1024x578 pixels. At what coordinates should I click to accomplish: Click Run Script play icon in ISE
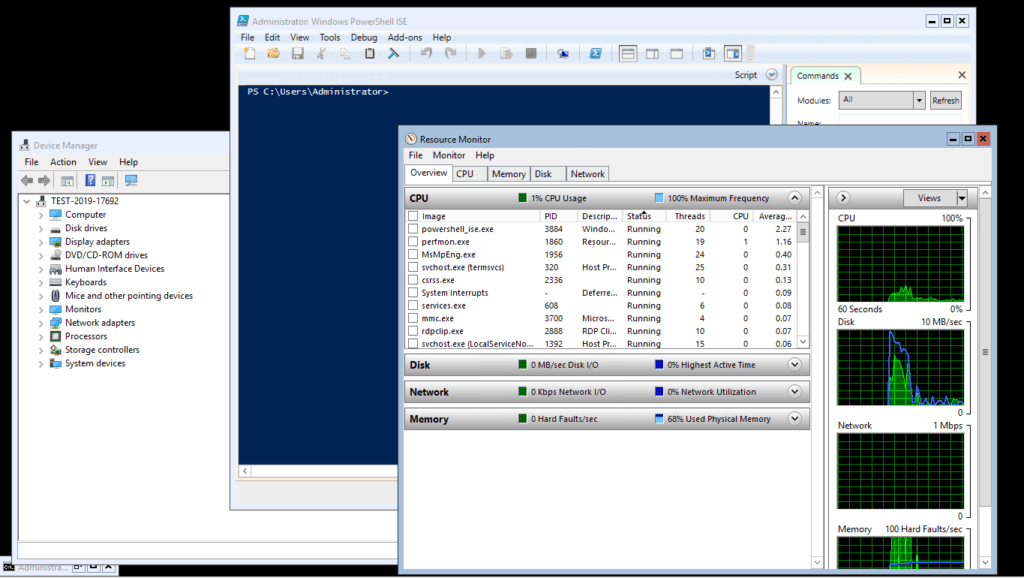coord(482,54)
